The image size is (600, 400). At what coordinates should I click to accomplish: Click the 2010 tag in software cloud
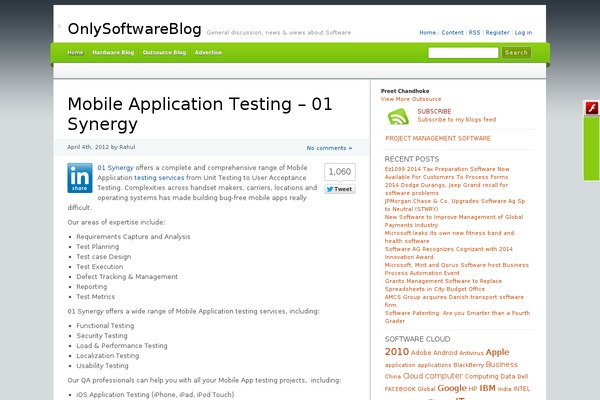coord(397,352)
